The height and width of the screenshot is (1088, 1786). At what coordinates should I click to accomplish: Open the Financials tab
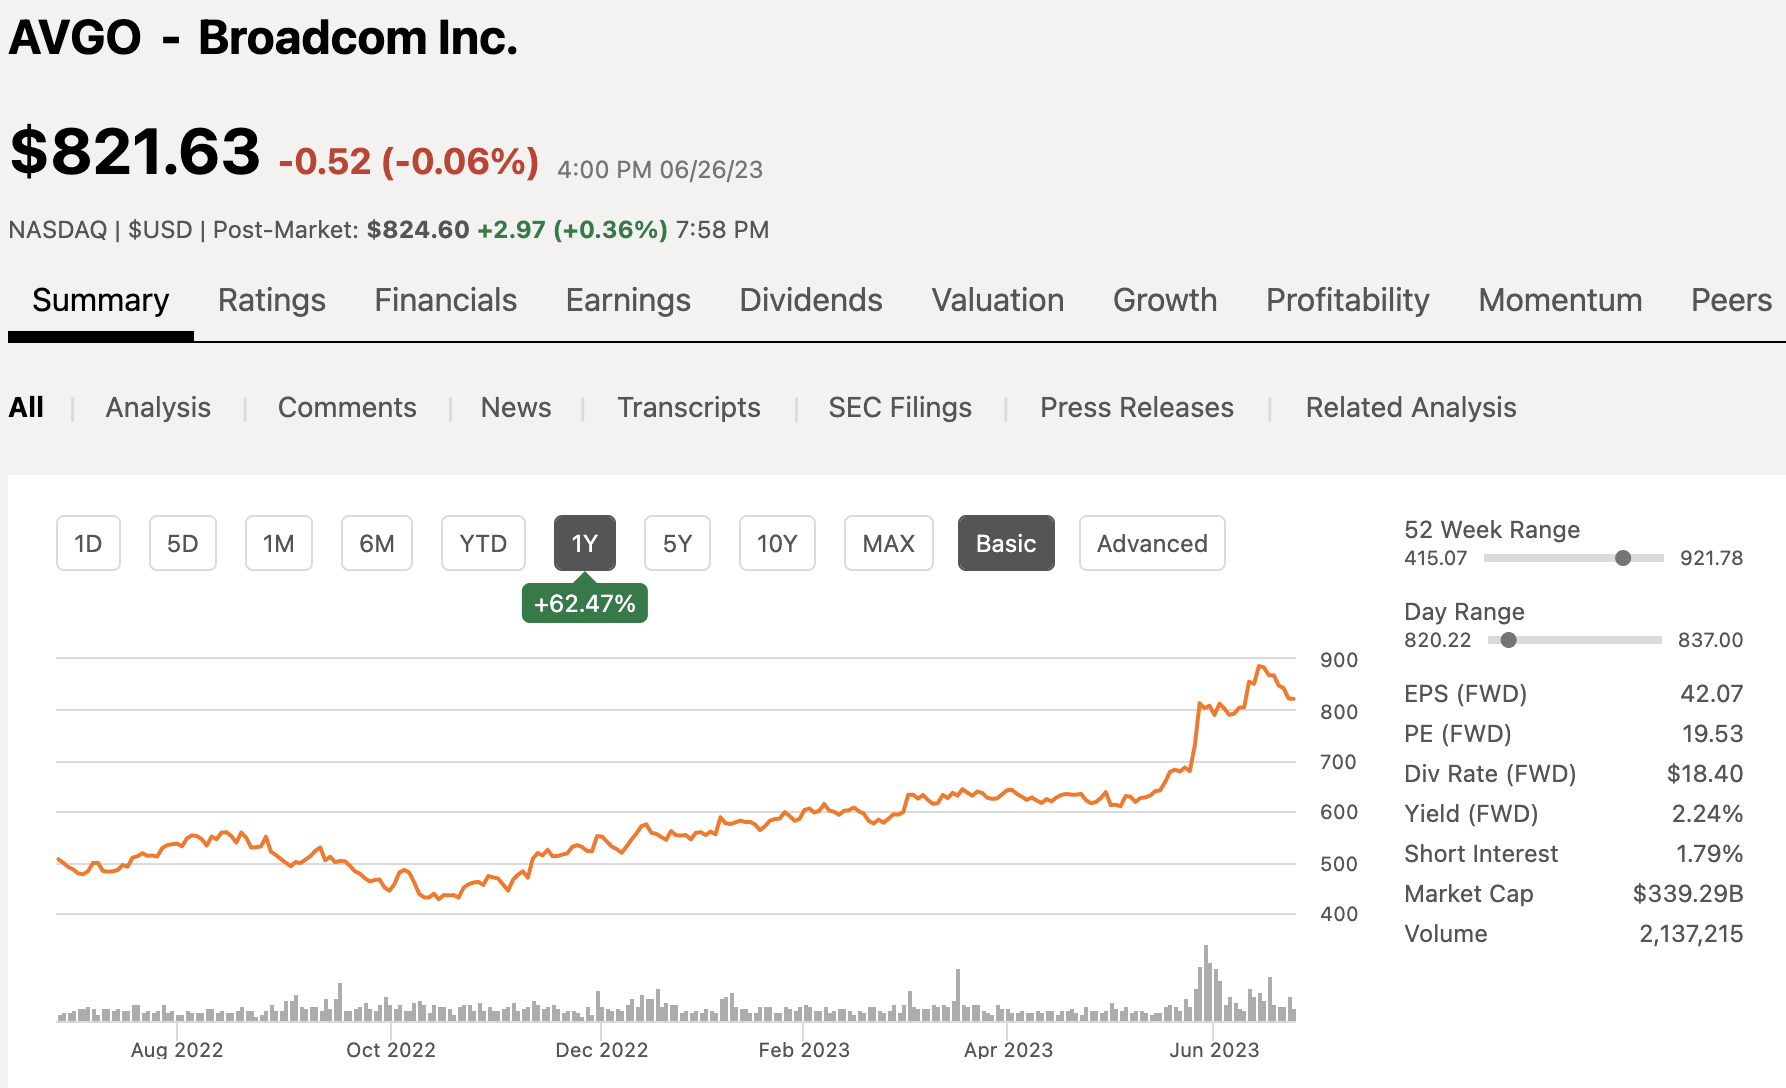[x=446, y=300]
